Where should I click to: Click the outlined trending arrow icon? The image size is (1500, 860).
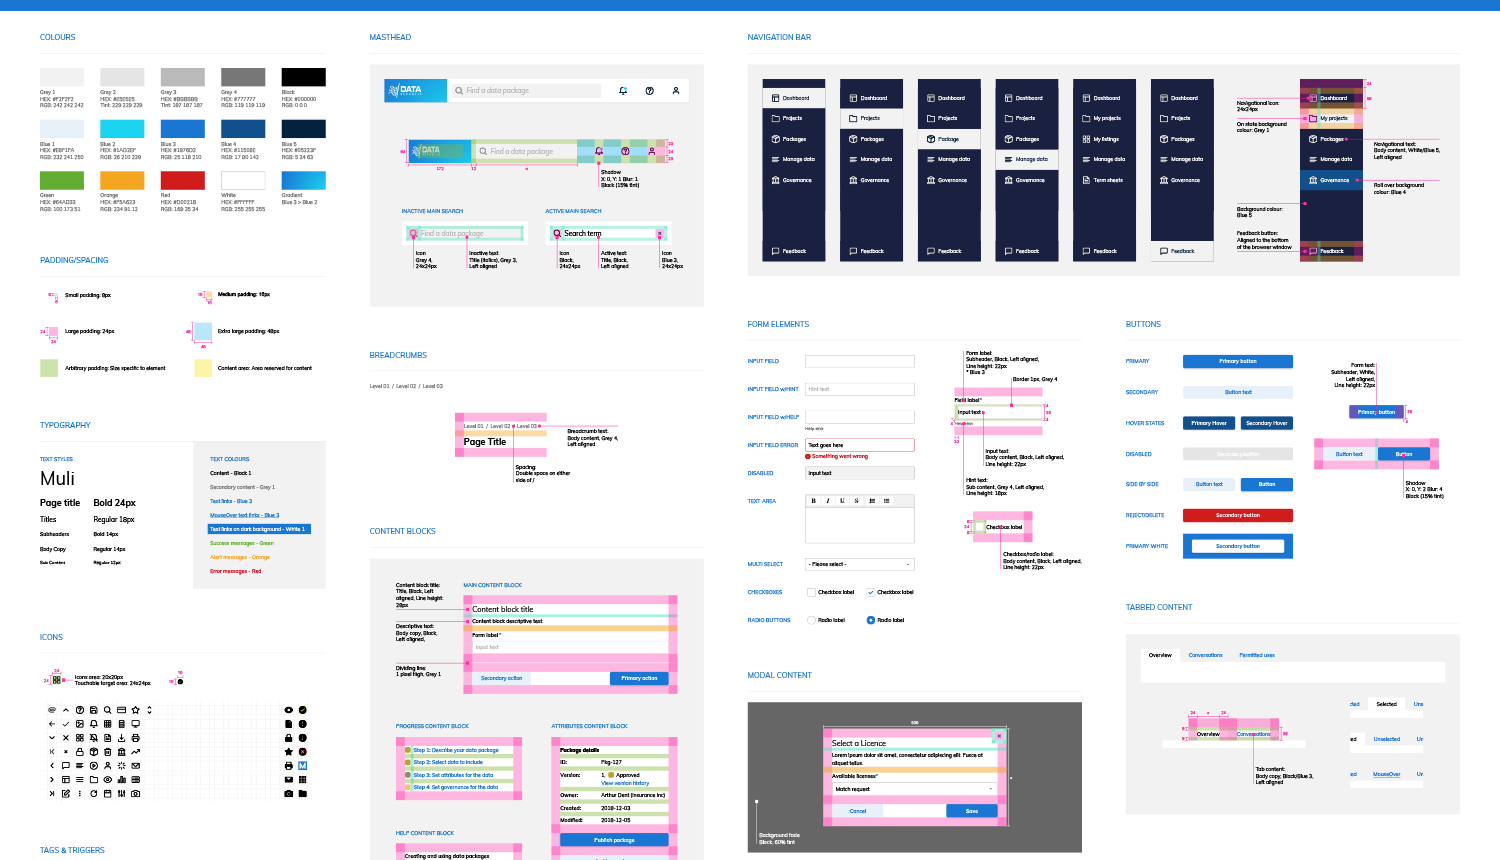click(x=136, y=752)
